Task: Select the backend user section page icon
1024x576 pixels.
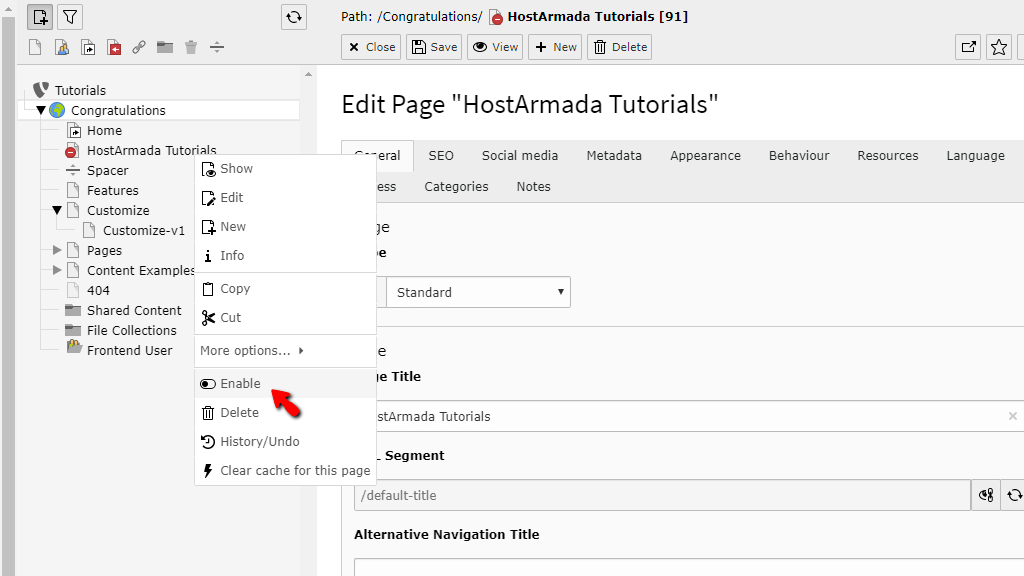Action: pyautogui.click(x=61, y=47)
